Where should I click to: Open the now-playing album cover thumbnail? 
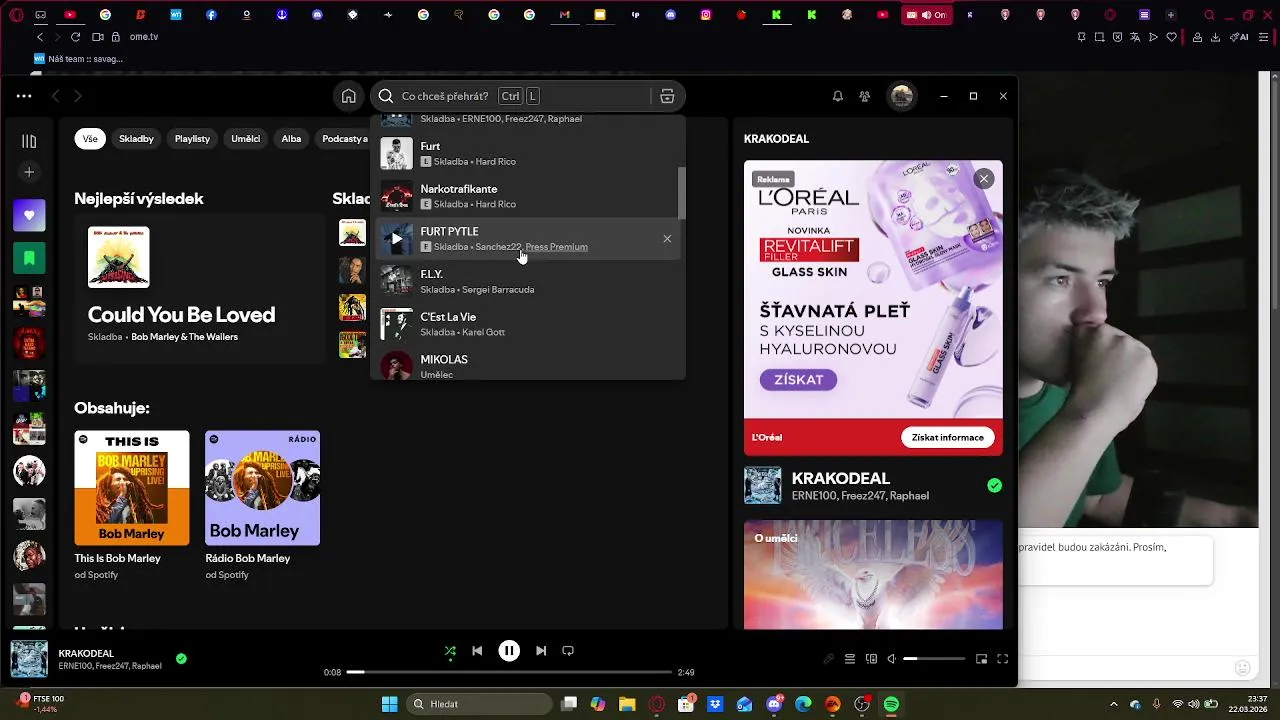point(29,659)
